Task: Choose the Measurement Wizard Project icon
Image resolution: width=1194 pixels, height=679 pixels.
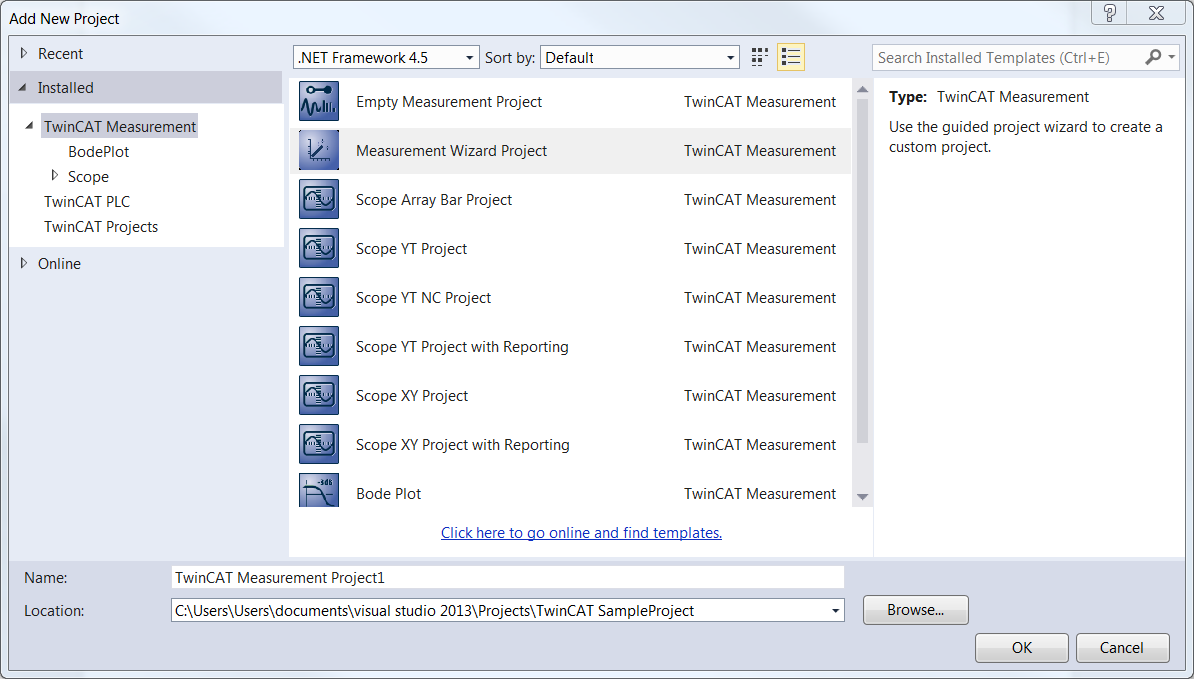Action: tap(318, 151)
